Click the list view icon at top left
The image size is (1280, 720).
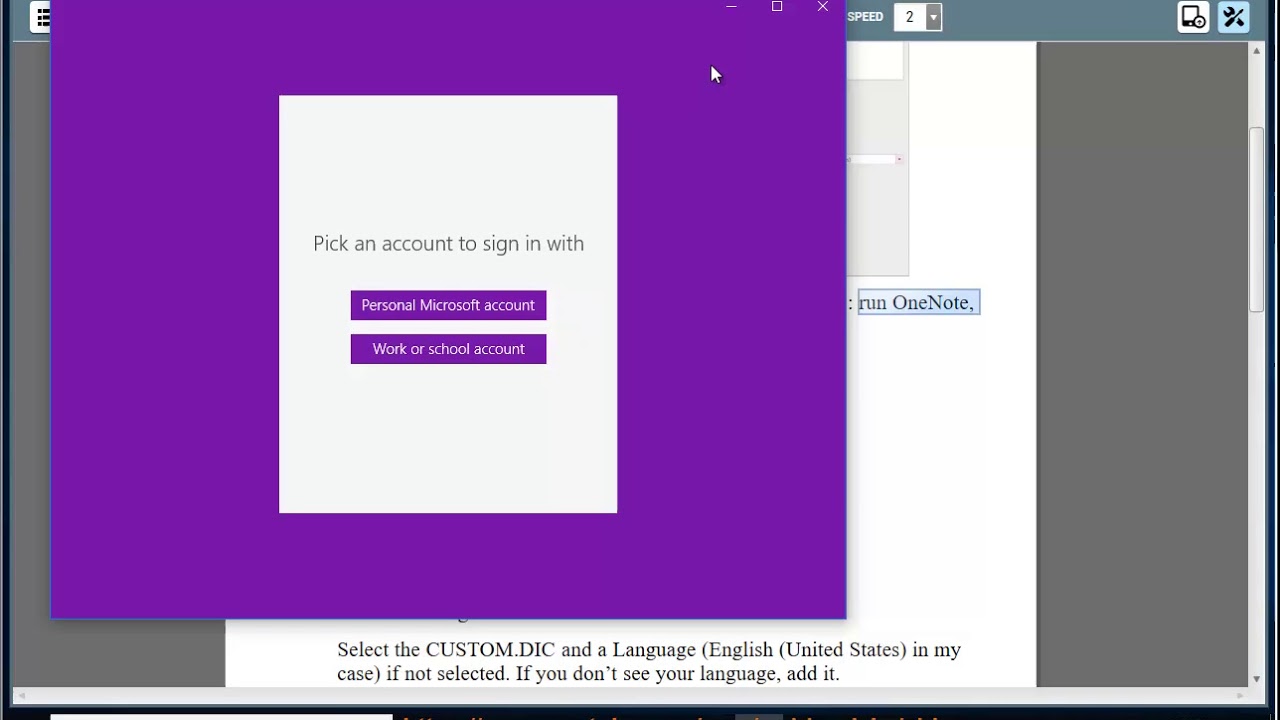(x=42, y=17)
